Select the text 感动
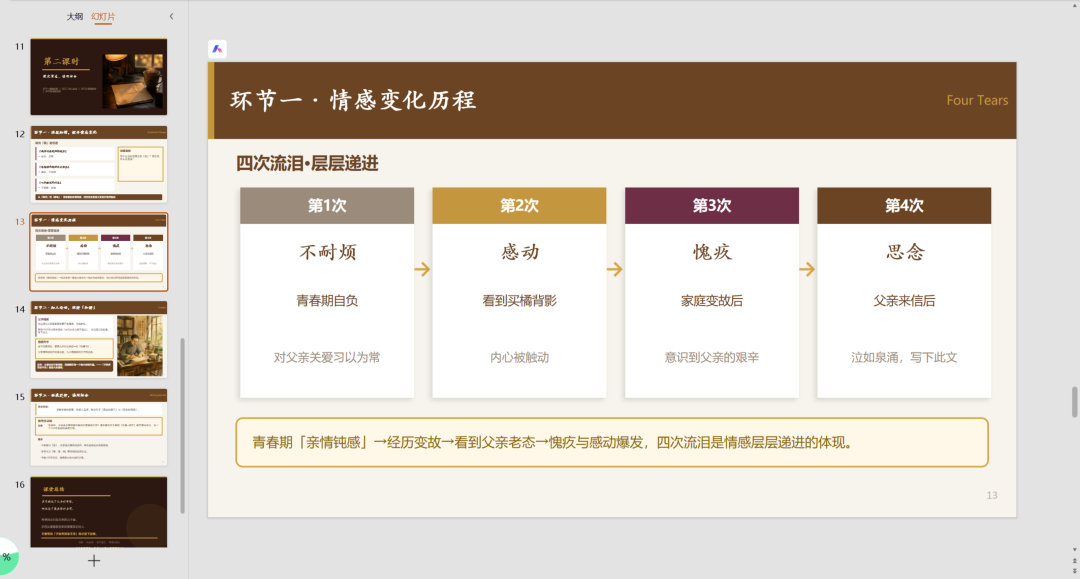This screenshot has width=1080, height=579. 519,253
